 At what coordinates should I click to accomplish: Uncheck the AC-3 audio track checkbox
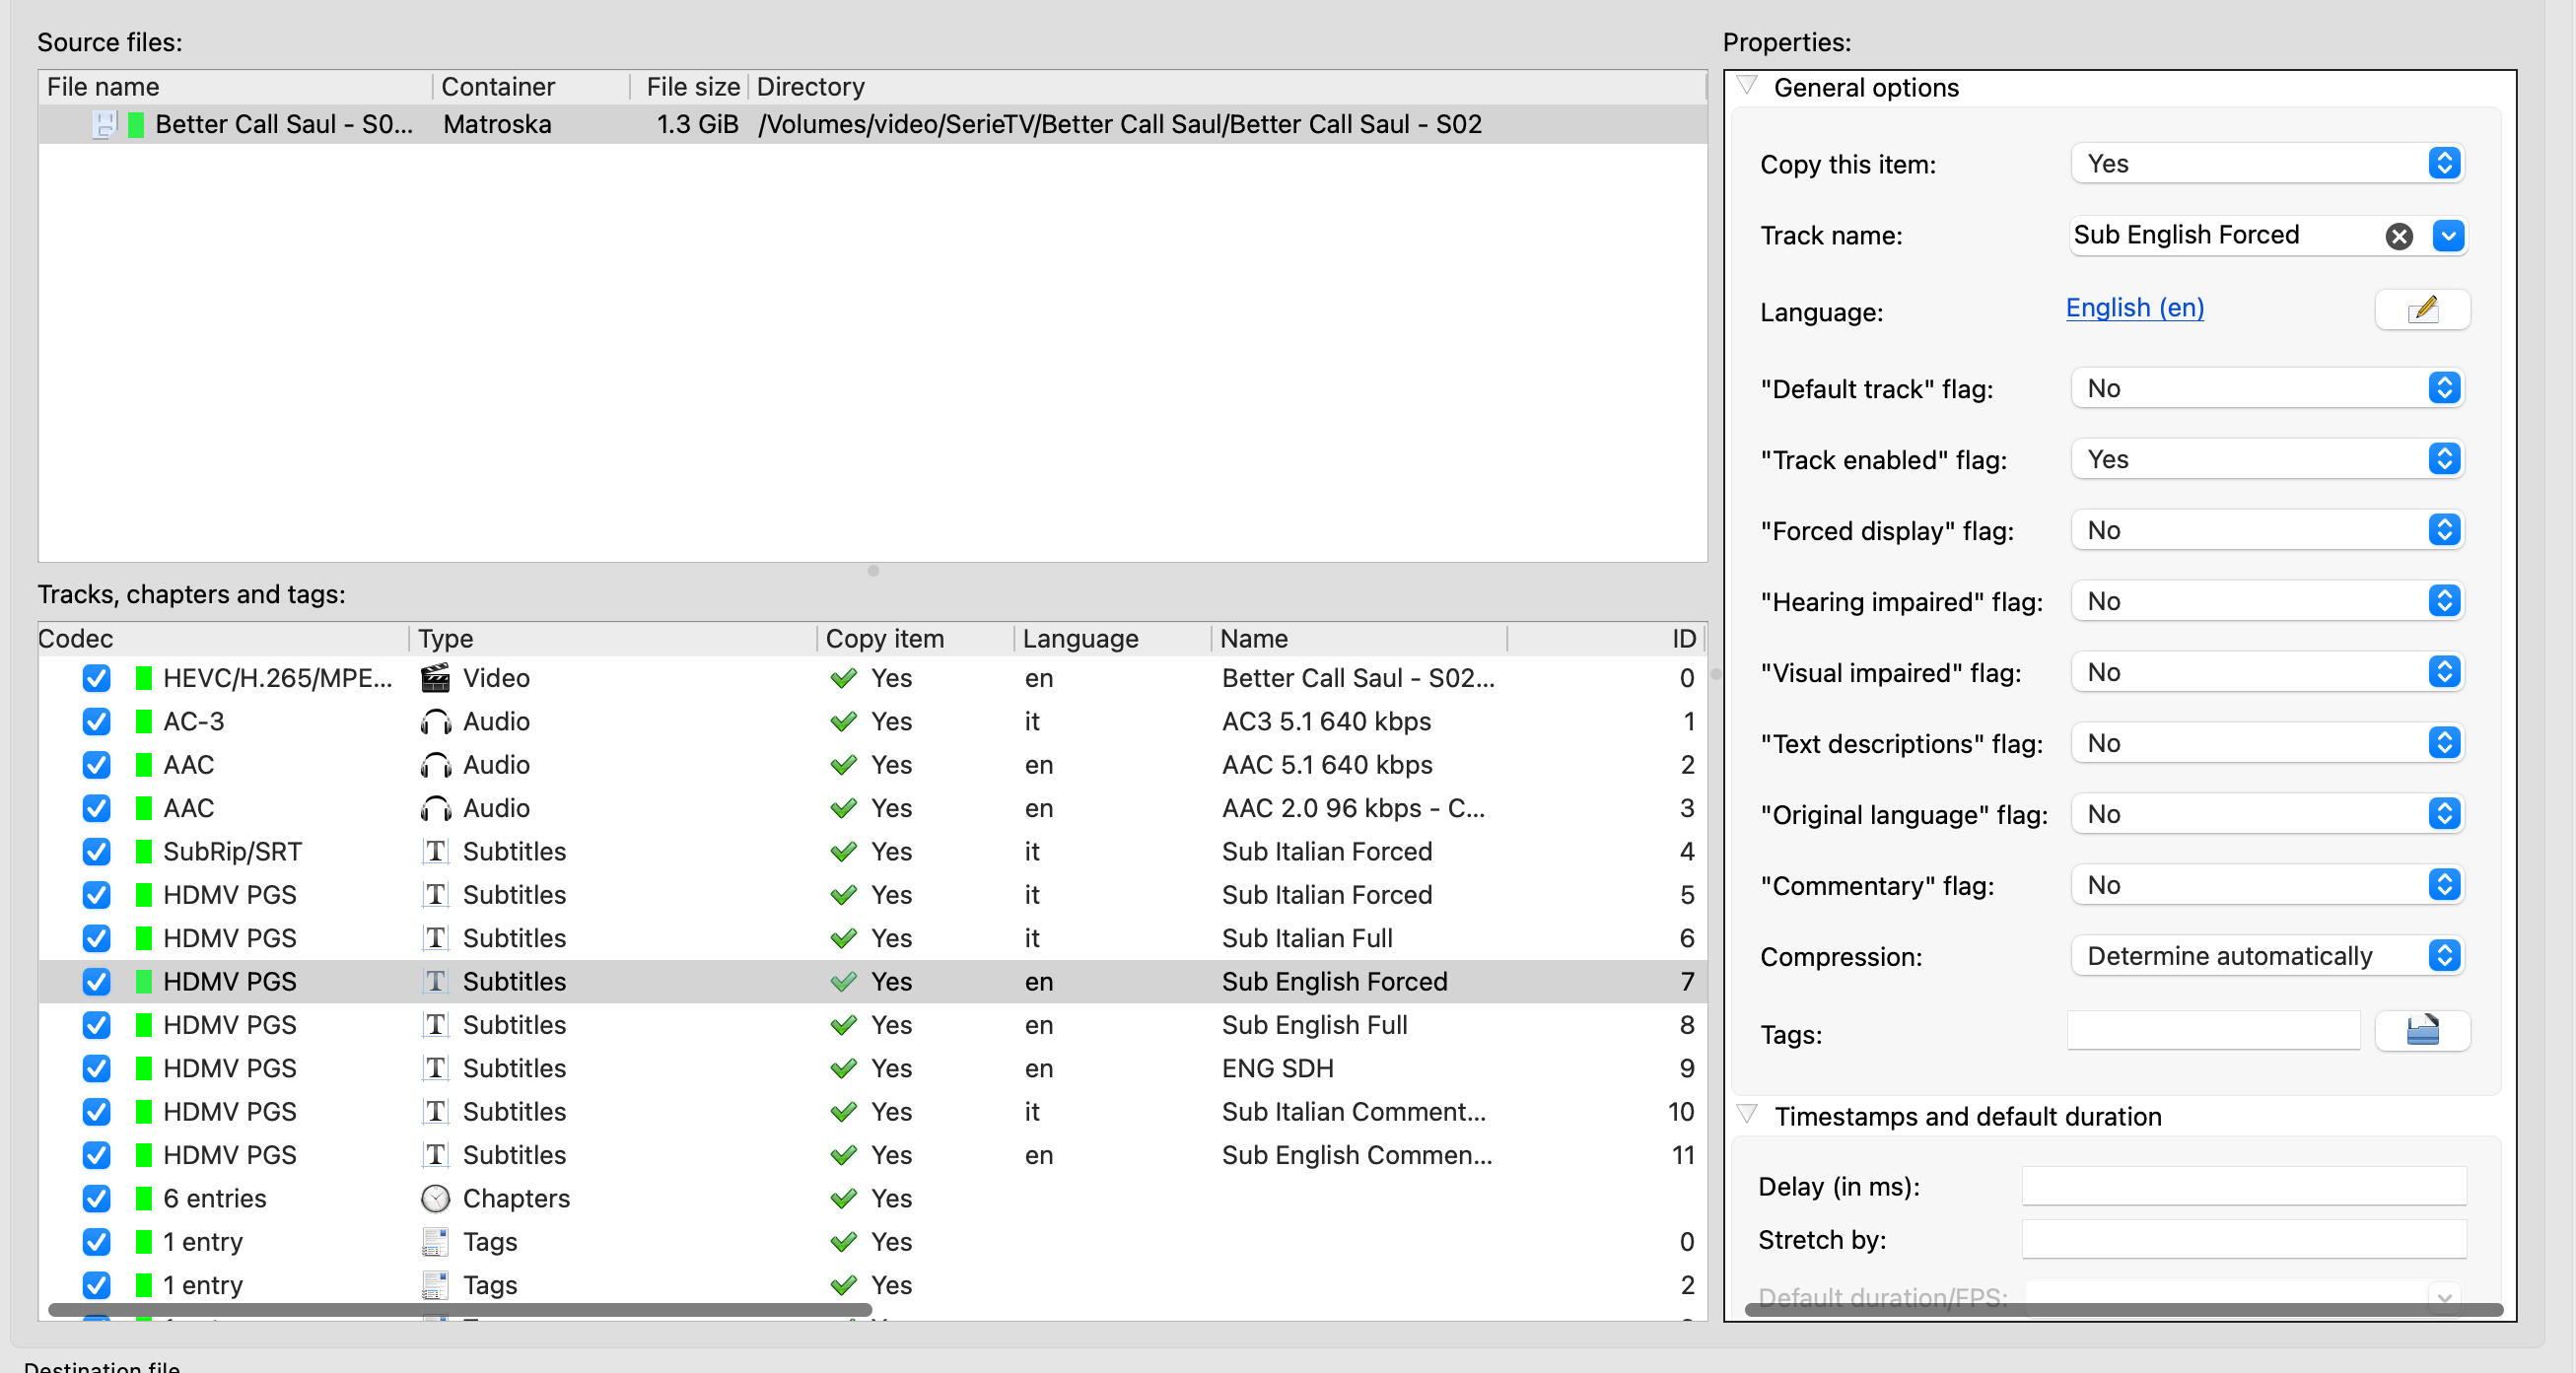(96, 722)
